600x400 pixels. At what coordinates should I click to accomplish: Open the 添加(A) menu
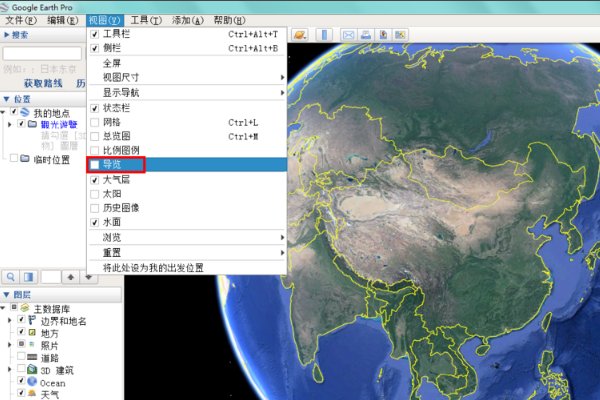click(188, 20)
